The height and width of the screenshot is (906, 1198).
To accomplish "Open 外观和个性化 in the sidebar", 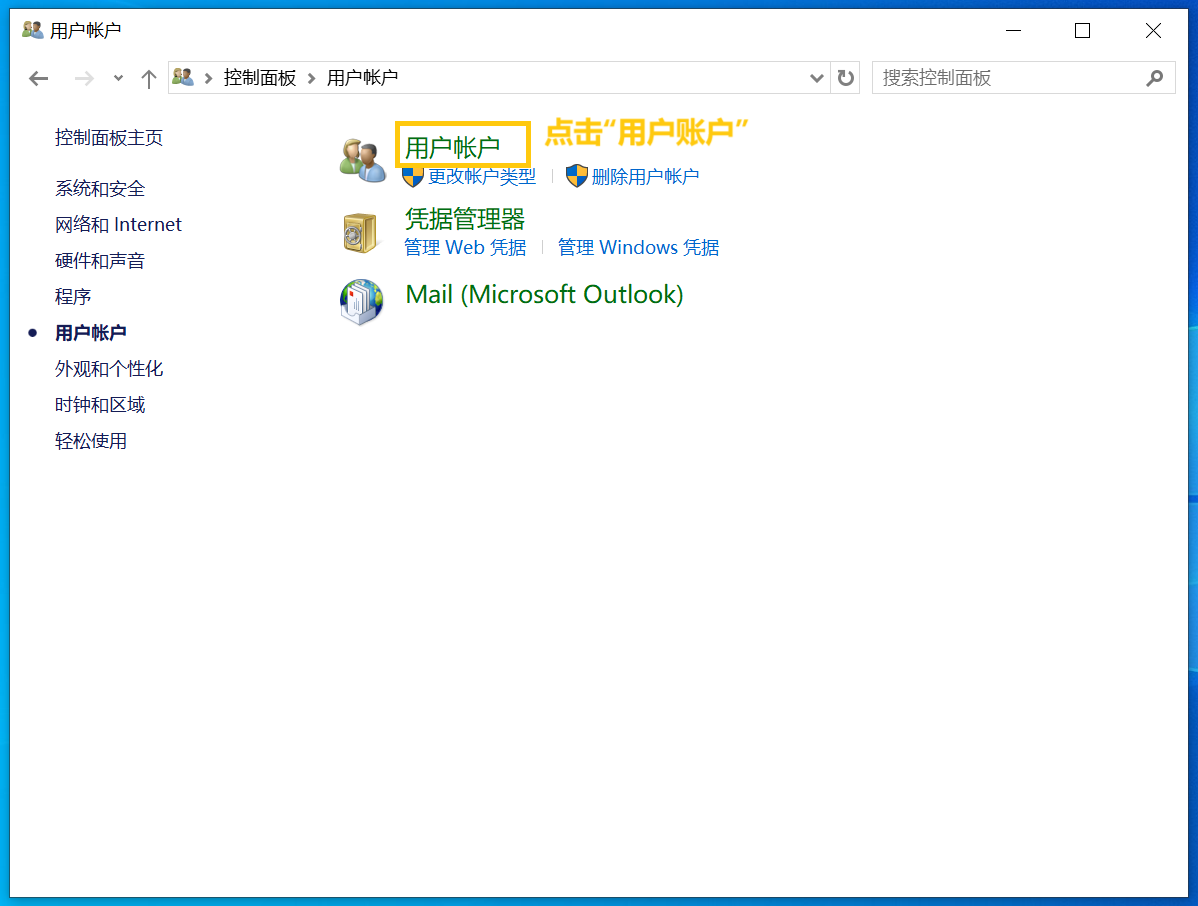I will [109, 369].
